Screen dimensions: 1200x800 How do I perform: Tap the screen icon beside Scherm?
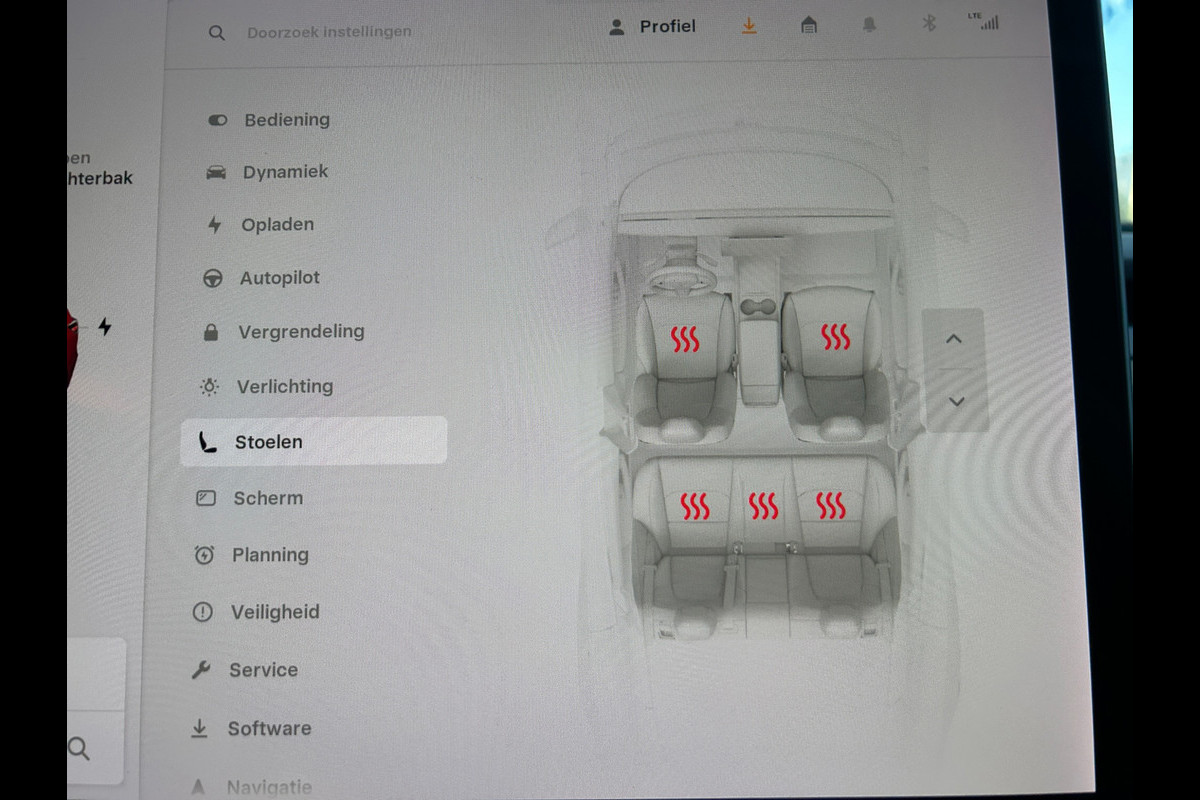(206, 498)
